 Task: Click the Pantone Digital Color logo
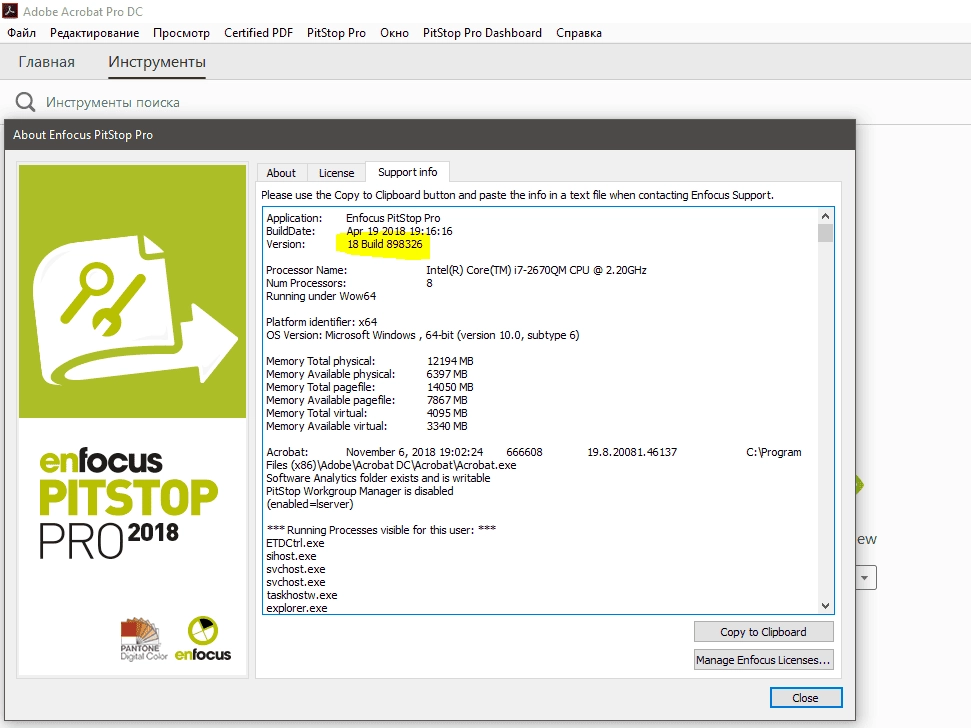coord(144,639)
